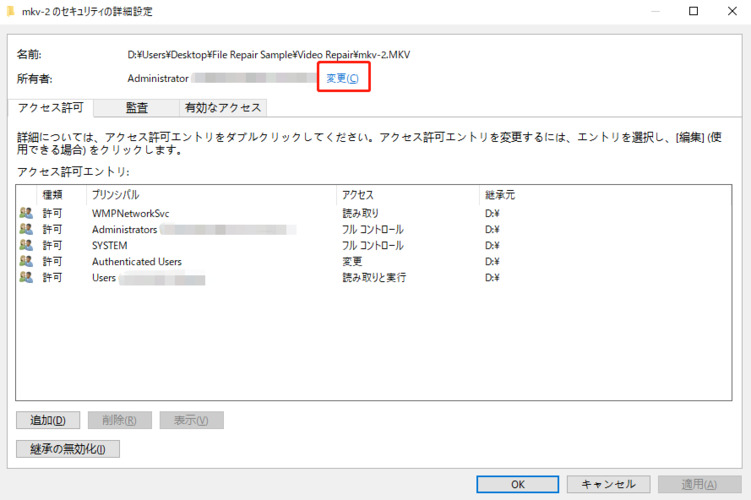
Task: Click the 変更(C) owner change link
Action: tap(342, 78)
